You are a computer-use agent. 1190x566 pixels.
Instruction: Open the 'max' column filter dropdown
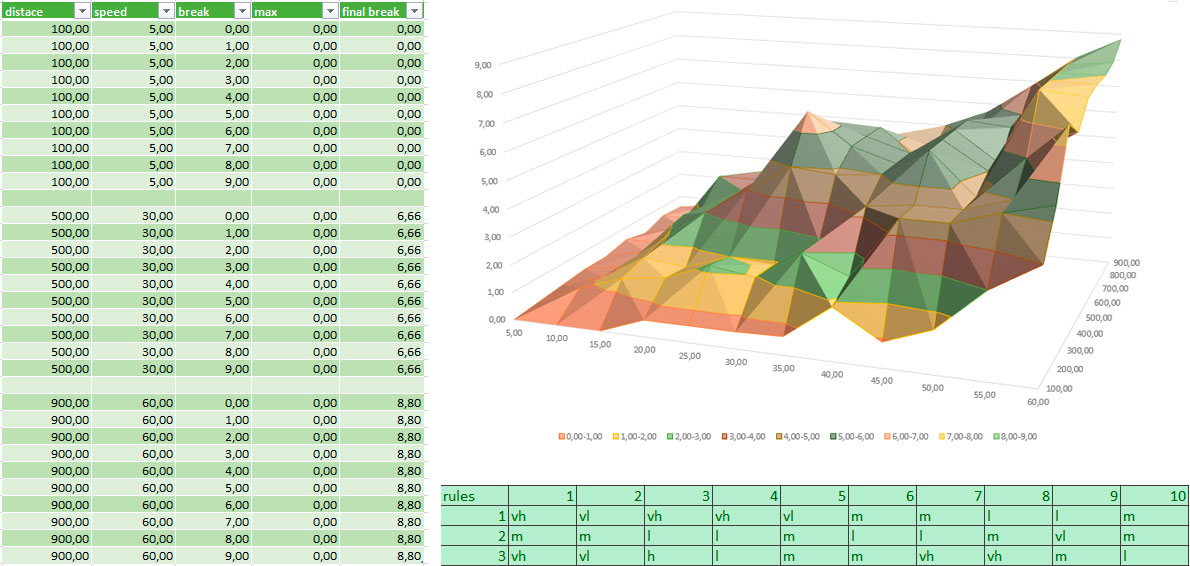(329, 11)
